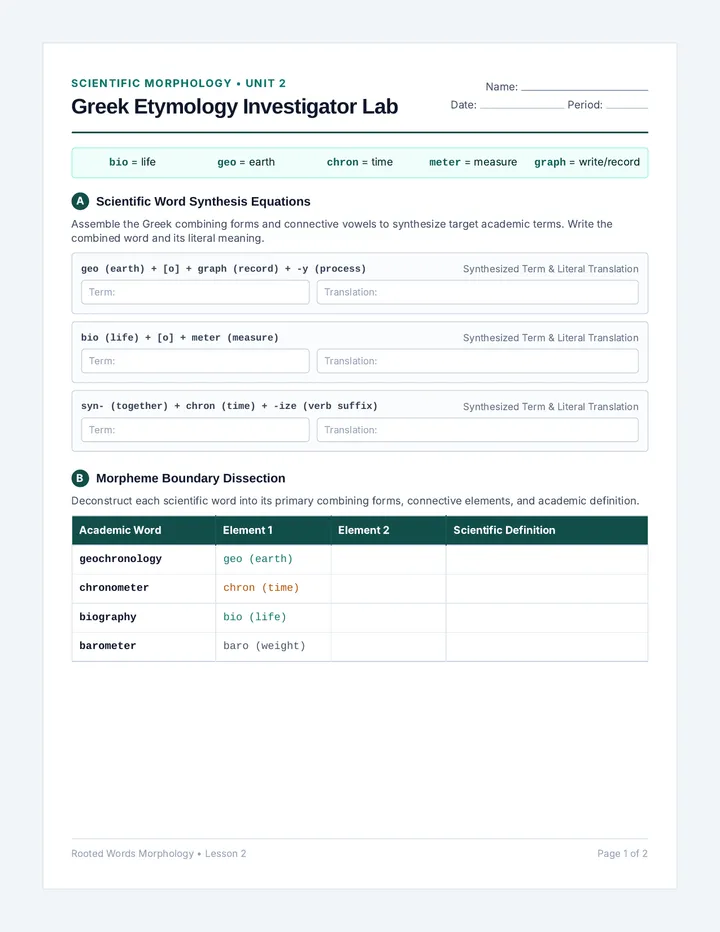Click the Term field for syn- + chron equation

(x=195, y=430)
